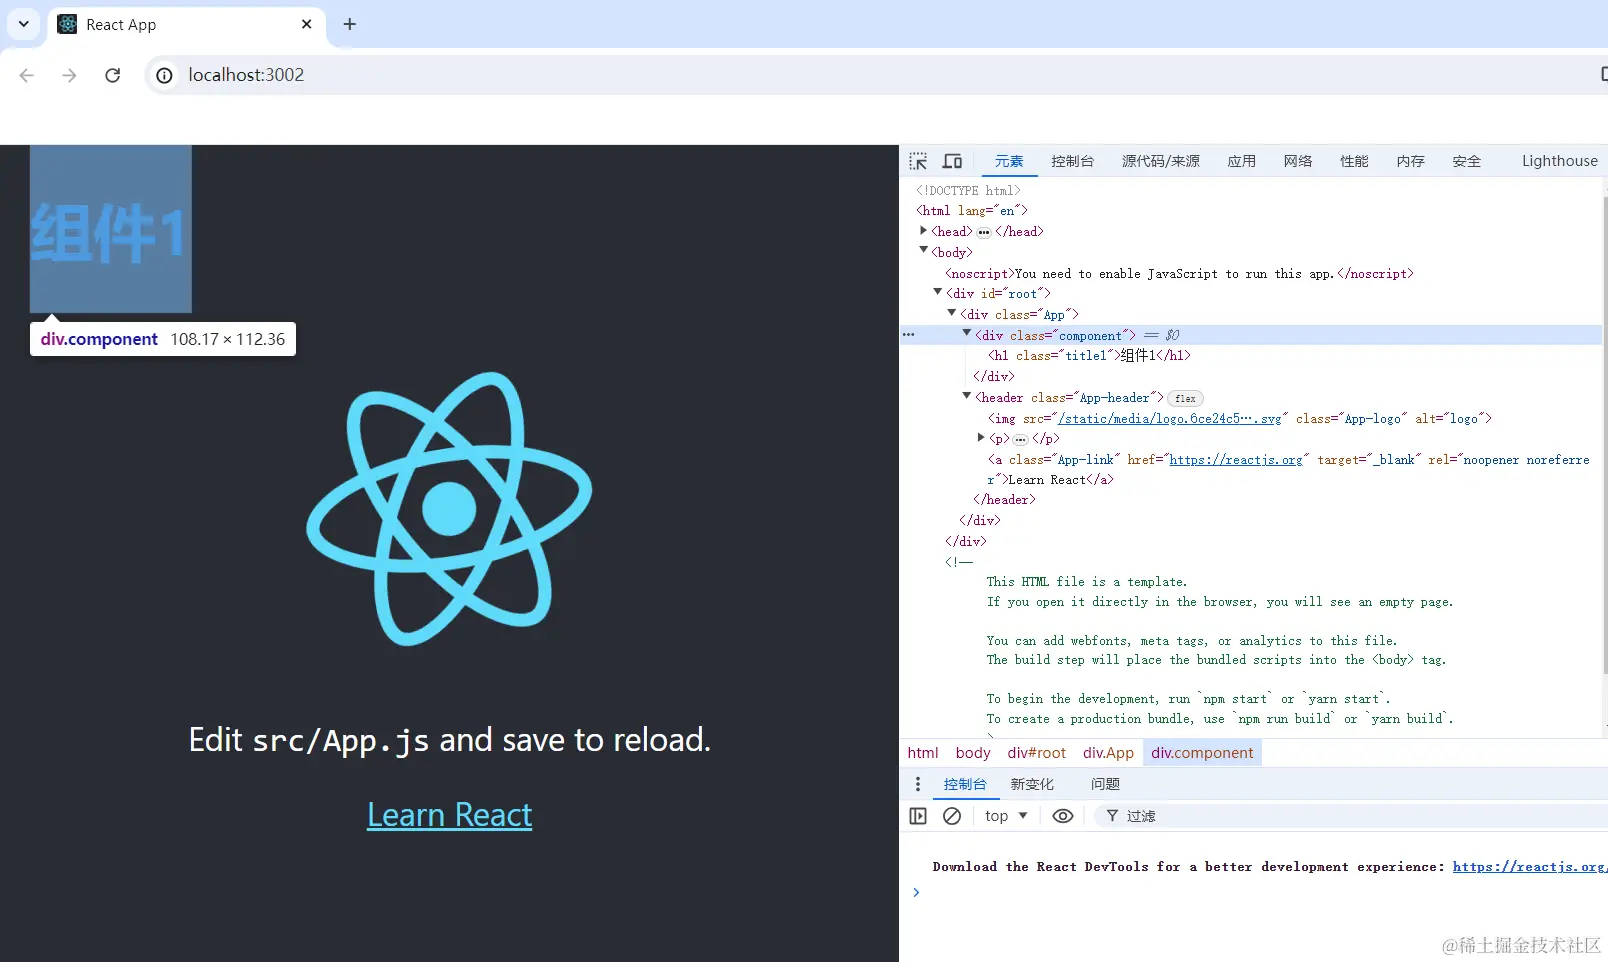Close the React App tab
1608x962 pixels.
307,24
